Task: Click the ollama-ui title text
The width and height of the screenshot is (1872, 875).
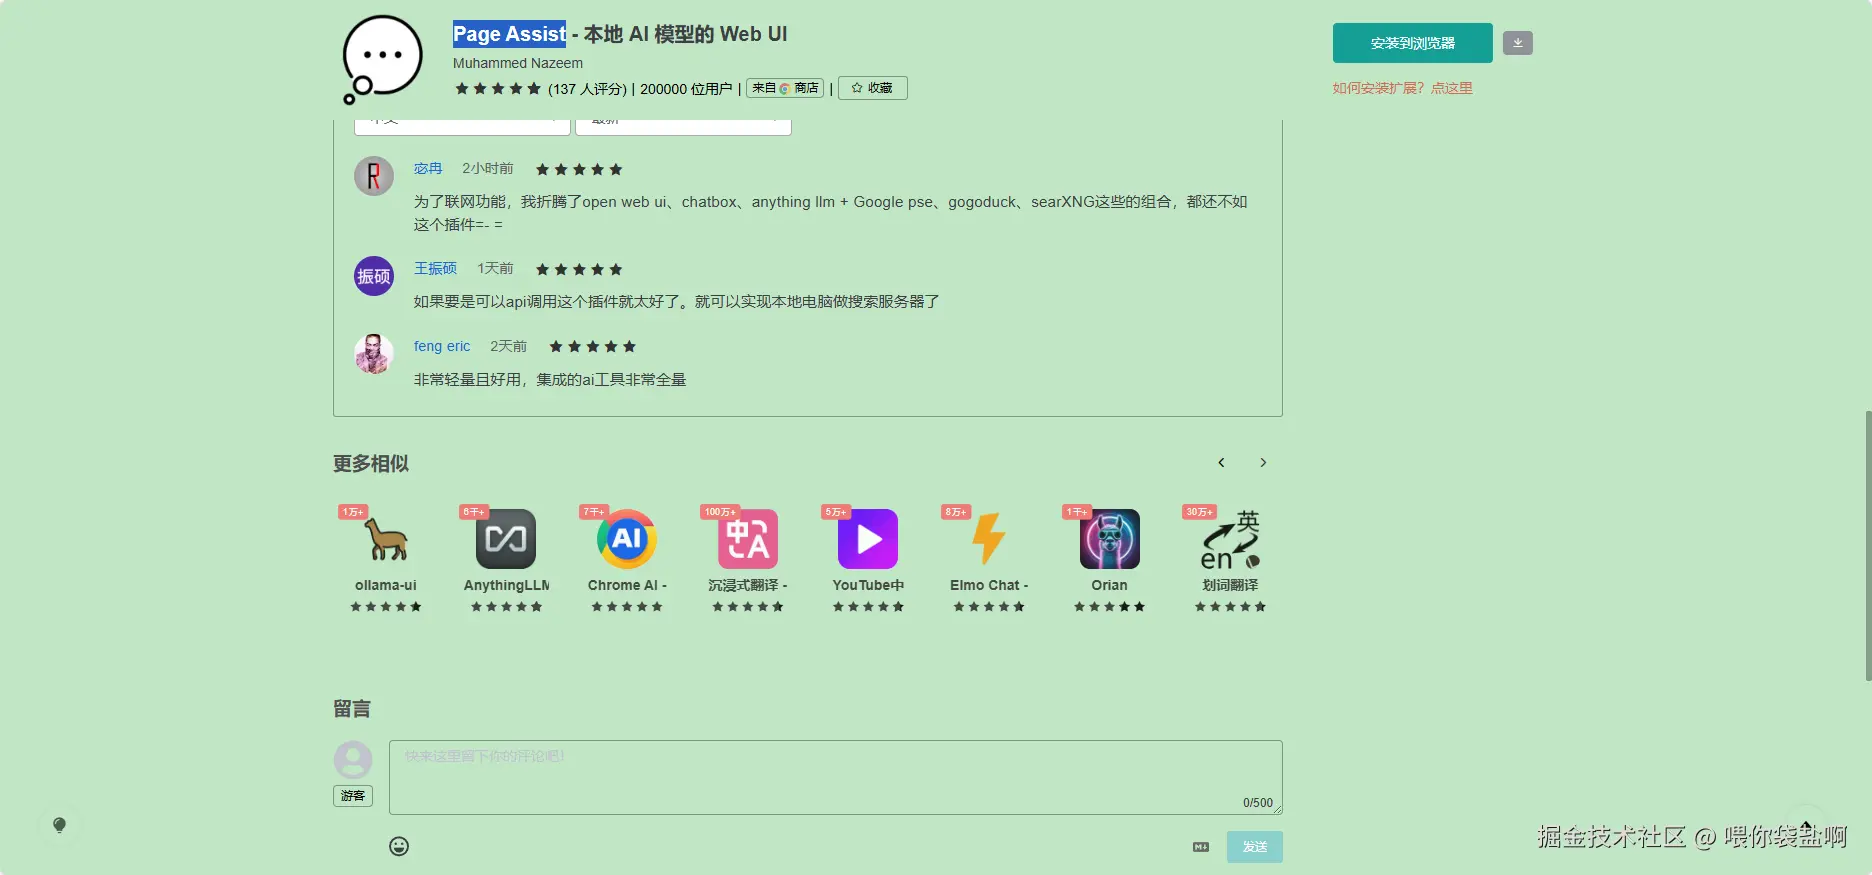Action: pos(385,585)
